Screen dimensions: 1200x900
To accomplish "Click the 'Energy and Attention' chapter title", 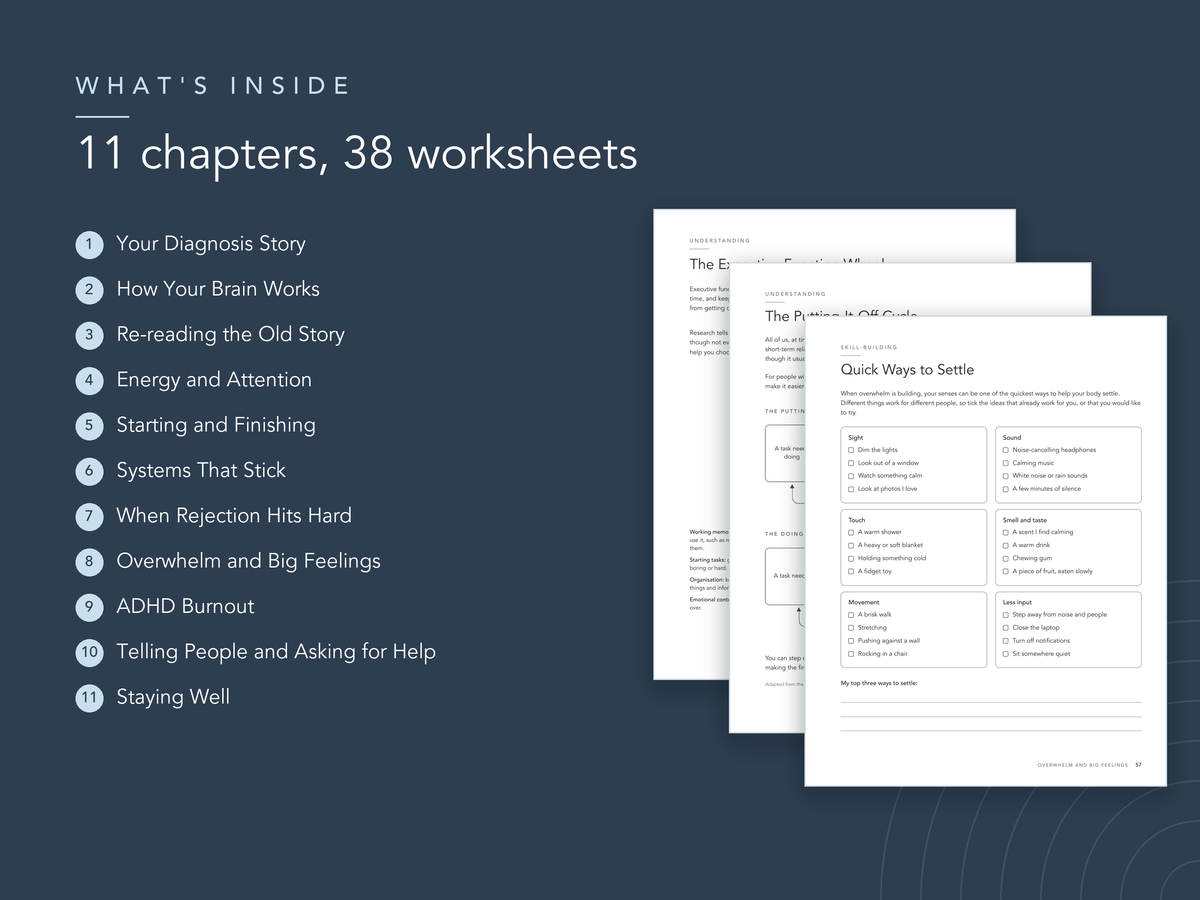I will (x=214, y=380).
